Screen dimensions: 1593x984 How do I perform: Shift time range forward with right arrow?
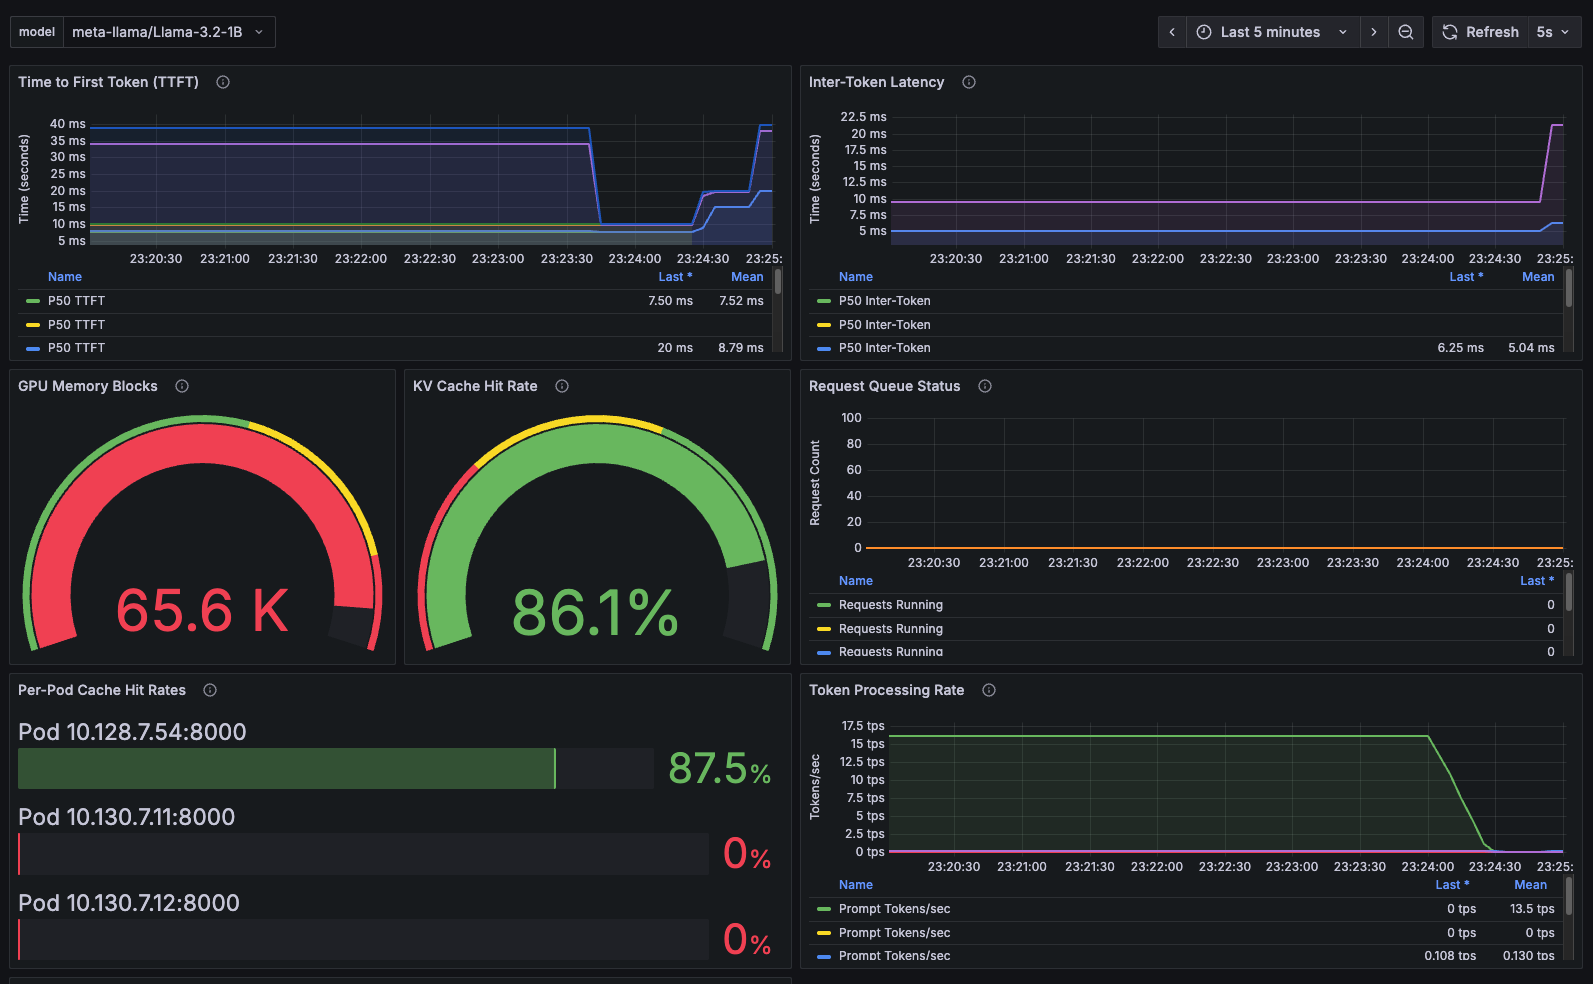pos(1374,32)
